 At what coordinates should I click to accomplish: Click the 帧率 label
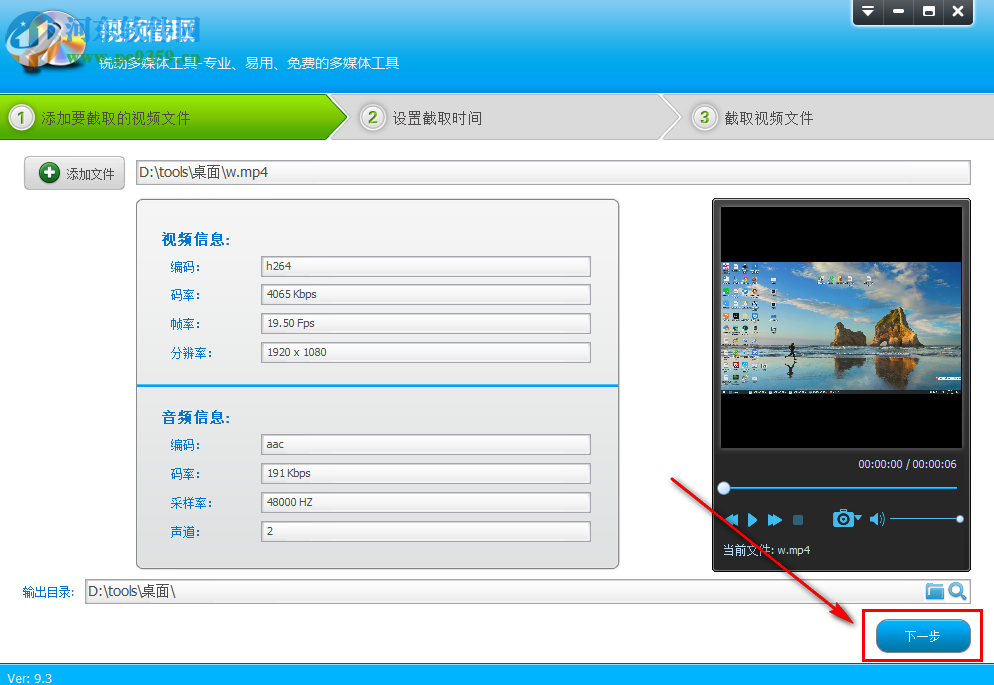(x=185, y=324)
